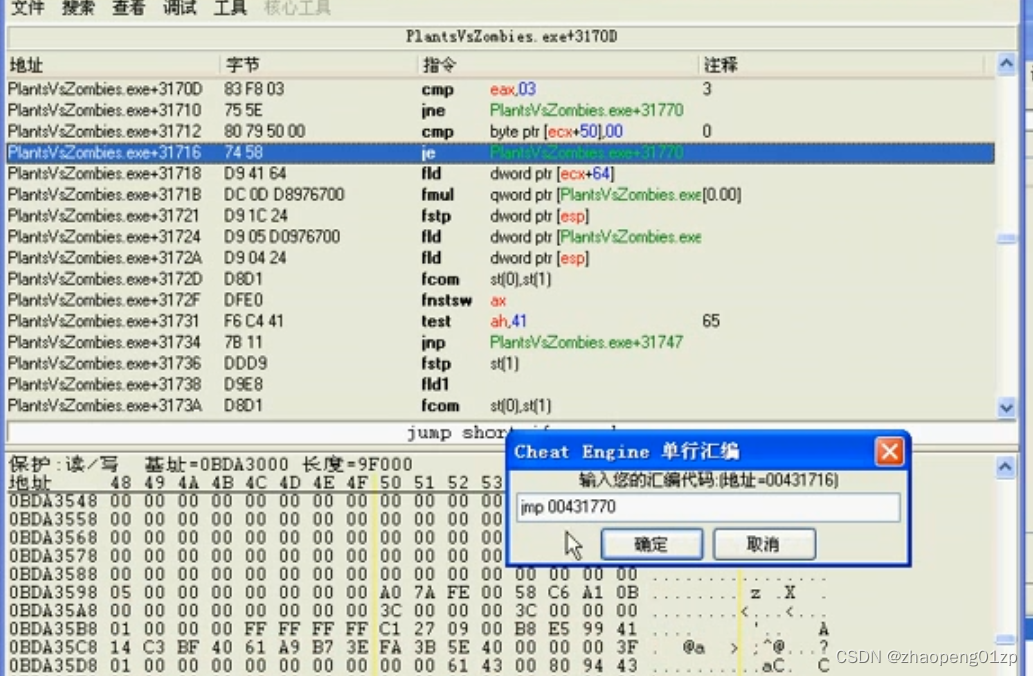Image resolution: width=1033 pixels, height=676 pixels.
Task: Select the fcom row at +3173A
Action: click(x=500, y=405)
